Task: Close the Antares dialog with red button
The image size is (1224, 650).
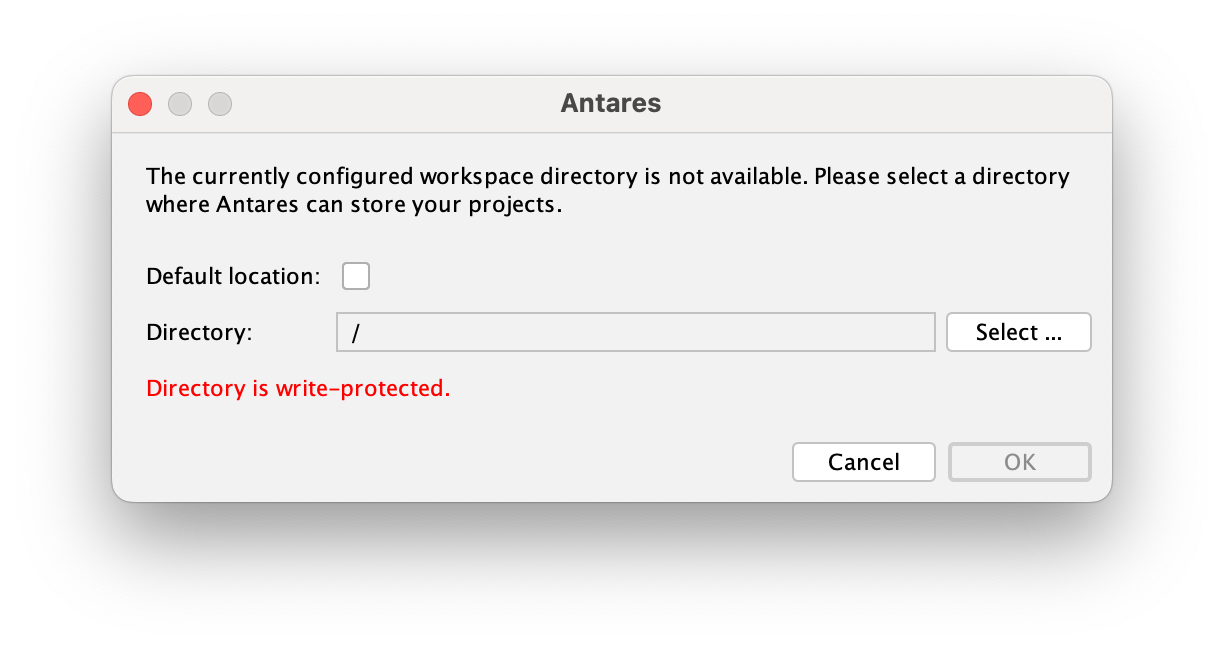Action: (140, 104)
